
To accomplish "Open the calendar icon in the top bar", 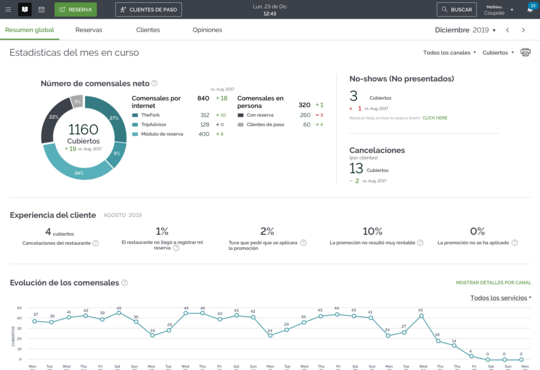I will tap(41, 10).
